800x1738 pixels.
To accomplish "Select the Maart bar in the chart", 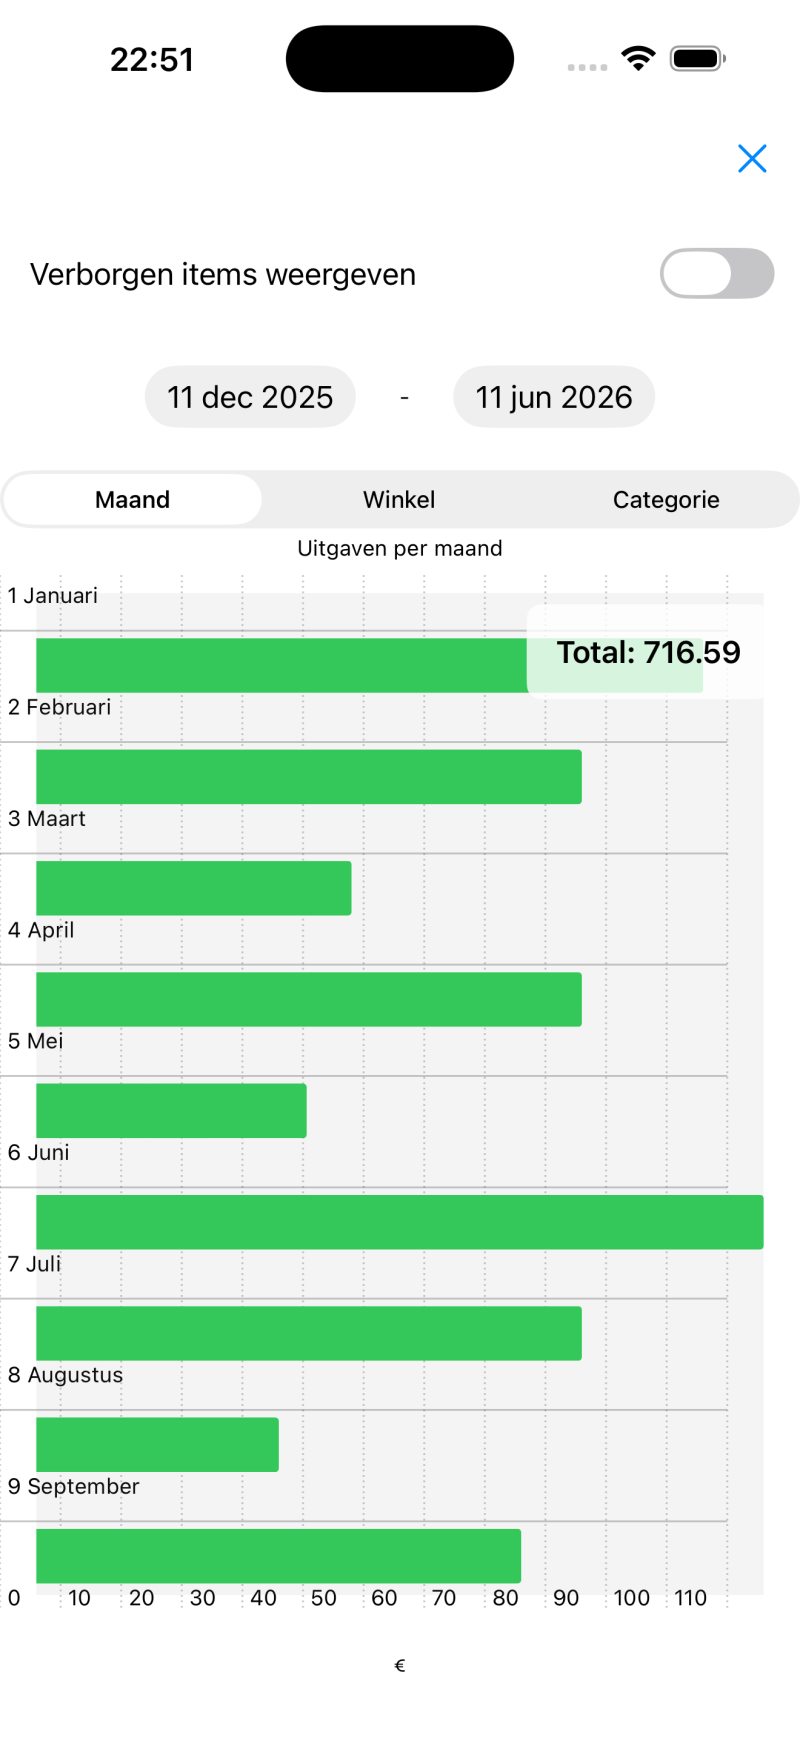I will tap(193, 888).
